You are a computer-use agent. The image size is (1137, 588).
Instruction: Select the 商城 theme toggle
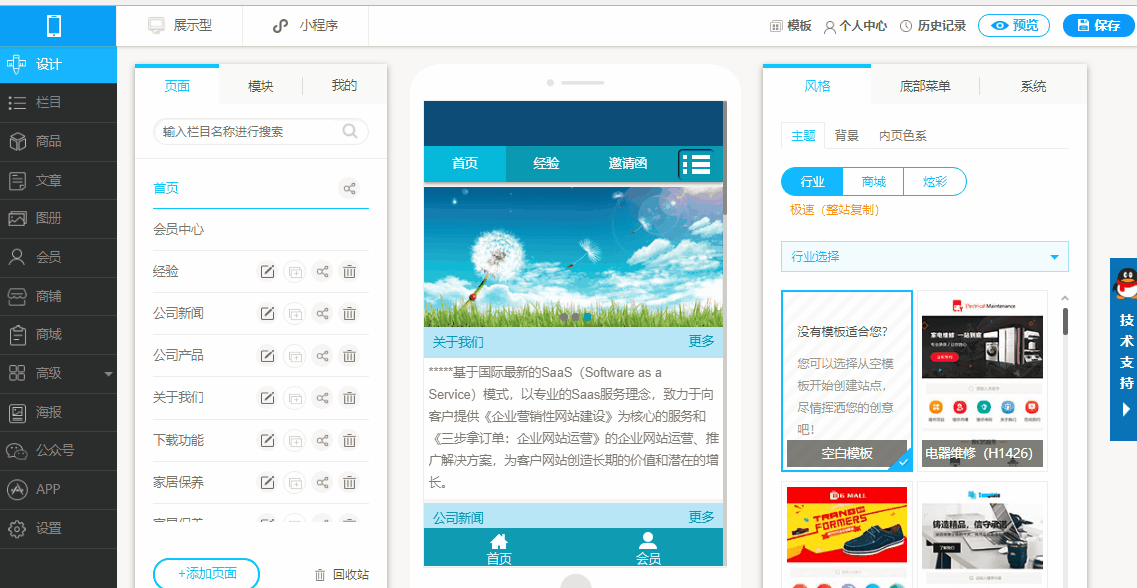[x=874, y=182]
